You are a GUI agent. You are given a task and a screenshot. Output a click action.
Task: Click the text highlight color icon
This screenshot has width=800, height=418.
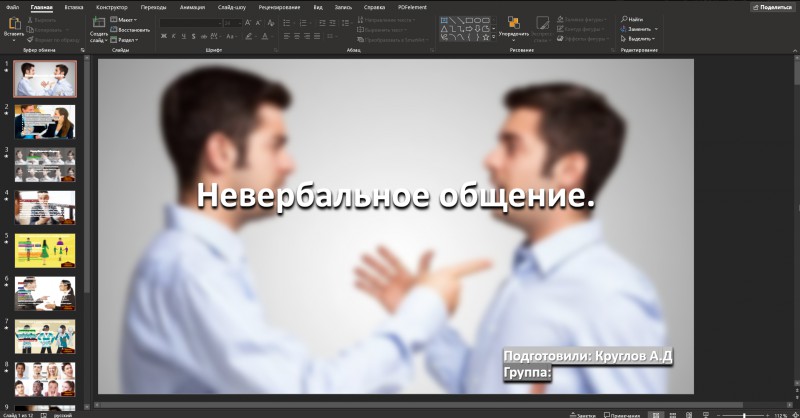(x=248, y=36)
